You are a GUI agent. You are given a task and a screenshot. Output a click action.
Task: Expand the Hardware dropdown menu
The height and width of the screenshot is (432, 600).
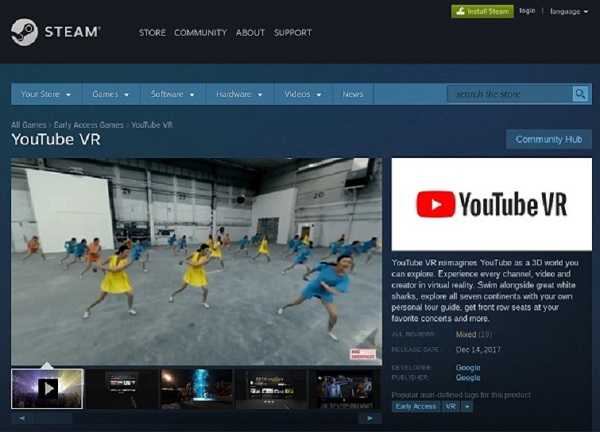[x=239, y=94]
